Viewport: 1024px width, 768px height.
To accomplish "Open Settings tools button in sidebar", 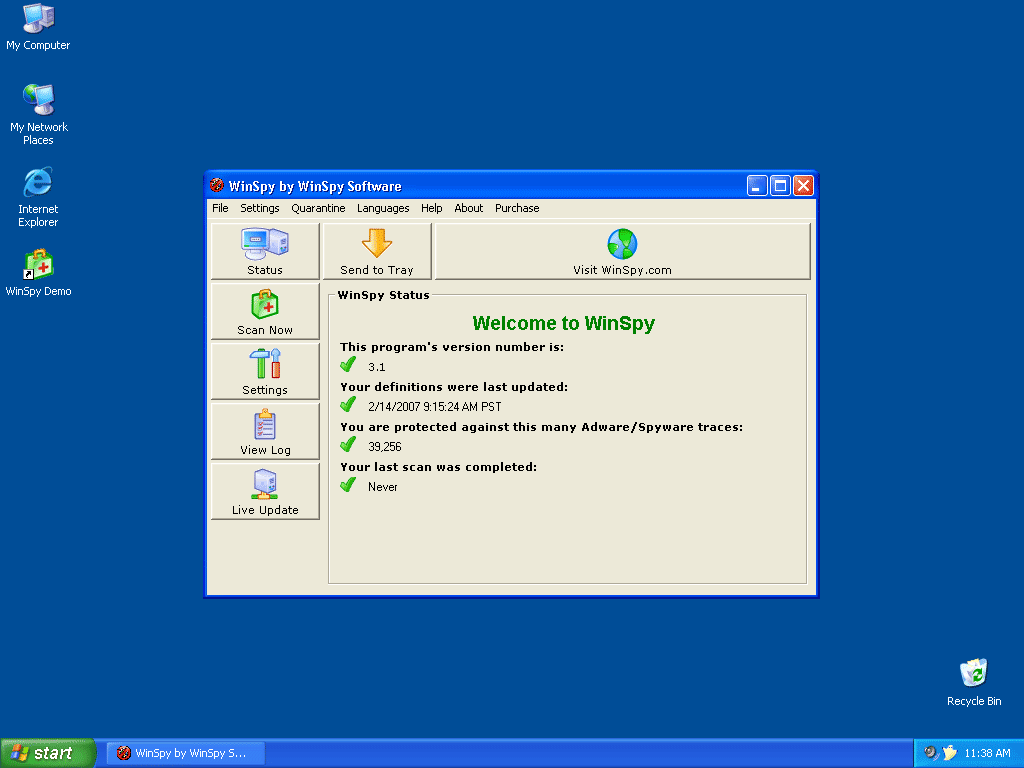I will pos(265,371).
